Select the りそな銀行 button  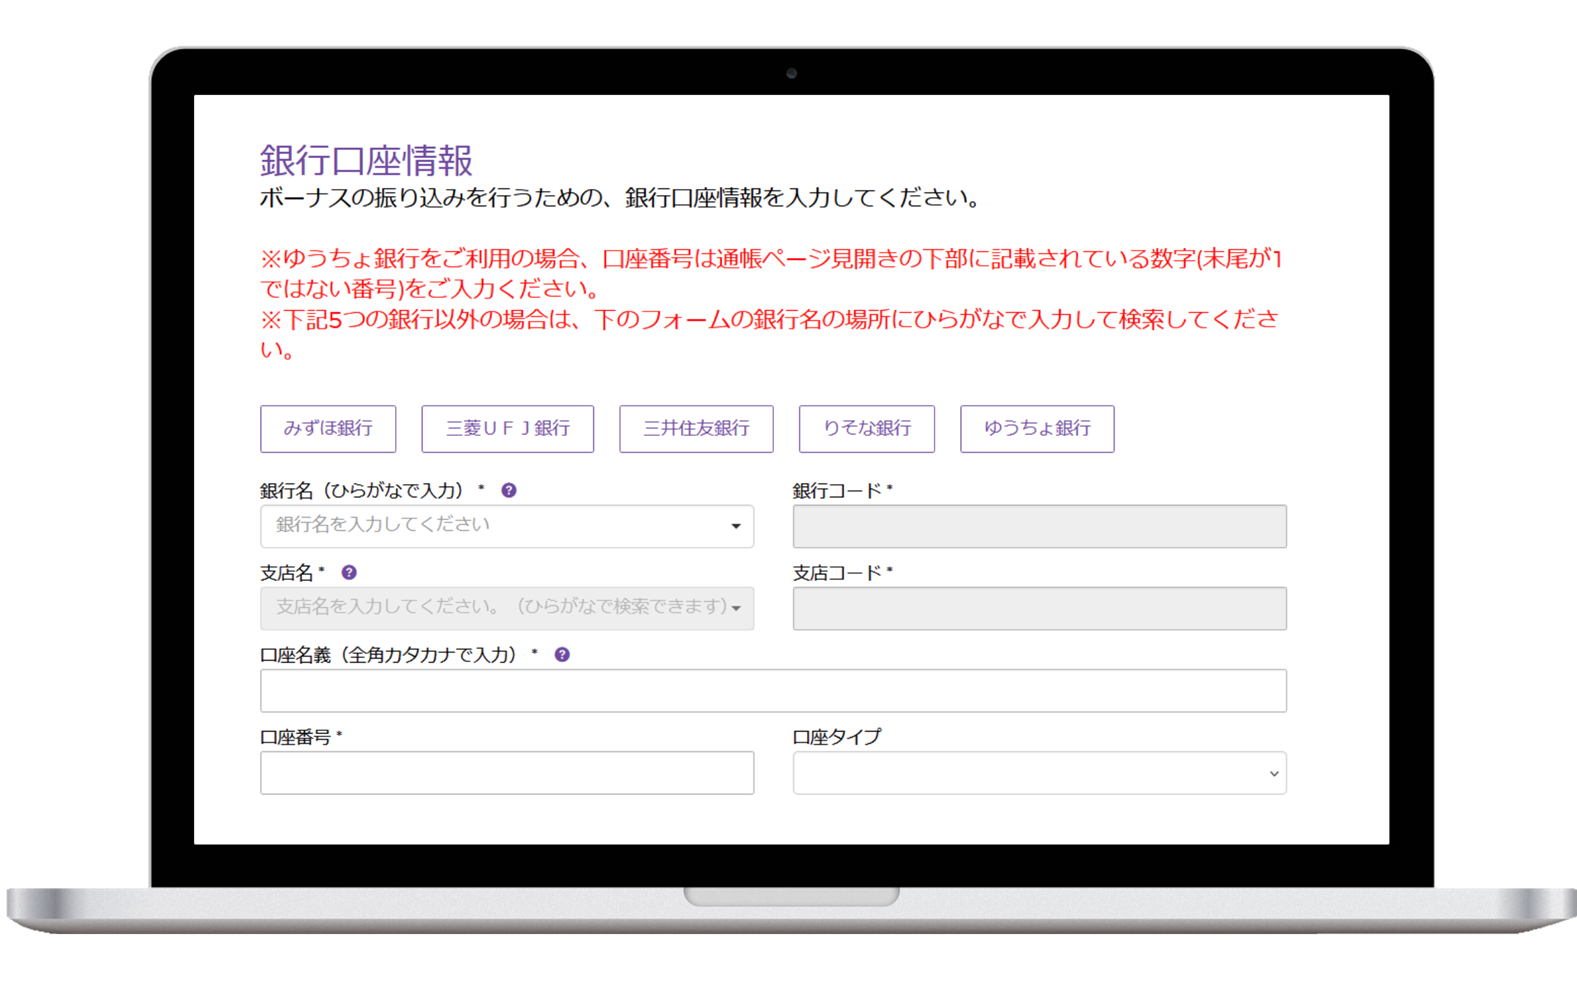866,429
